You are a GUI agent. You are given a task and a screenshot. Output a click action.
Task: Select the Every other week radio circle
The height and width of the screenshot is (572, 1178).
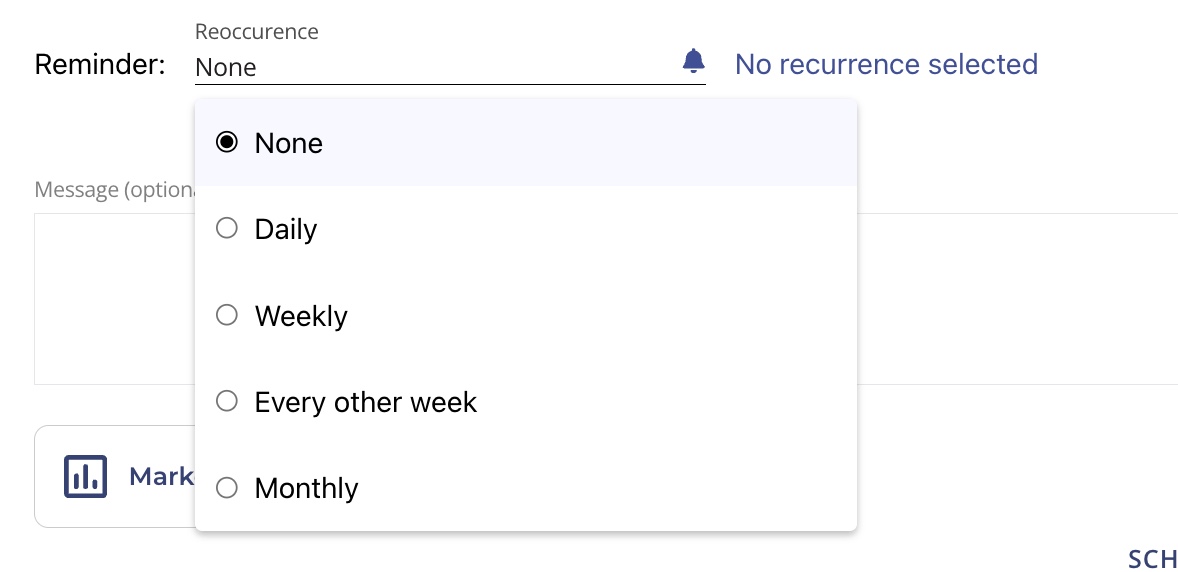click(x=227, y=402)
